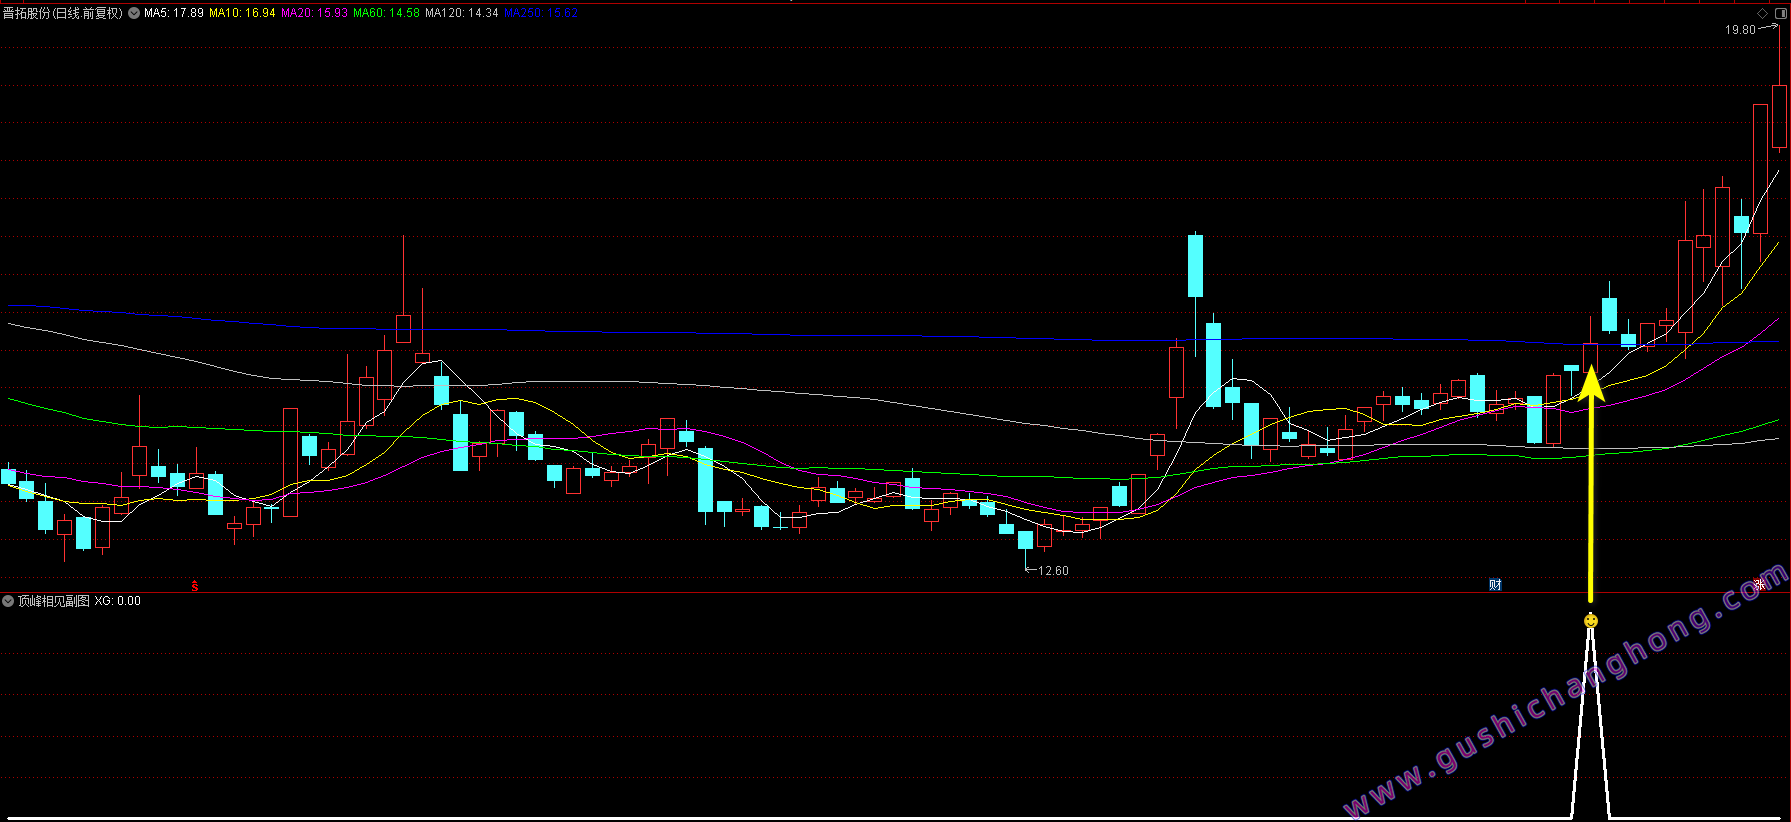Click the 19.80 high price label

click(1740, 30)
